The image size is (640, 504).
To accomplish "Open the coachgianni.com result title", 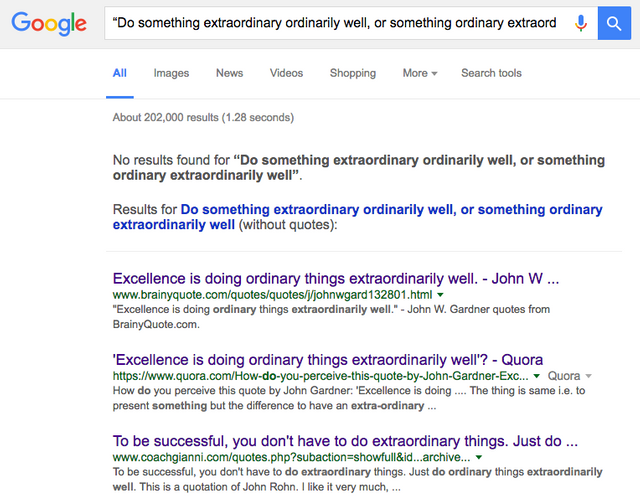I will [x=345, y=440].
